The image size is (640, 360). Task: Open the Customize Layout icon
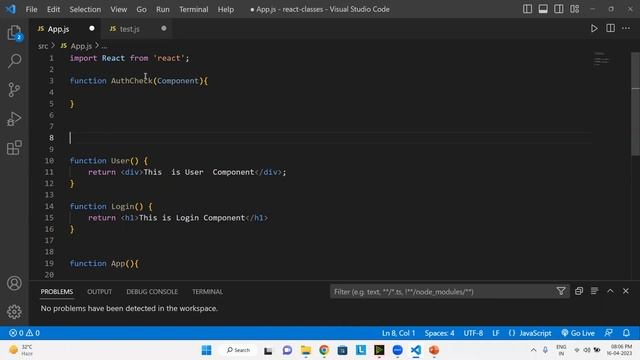(x=575, y=9)
